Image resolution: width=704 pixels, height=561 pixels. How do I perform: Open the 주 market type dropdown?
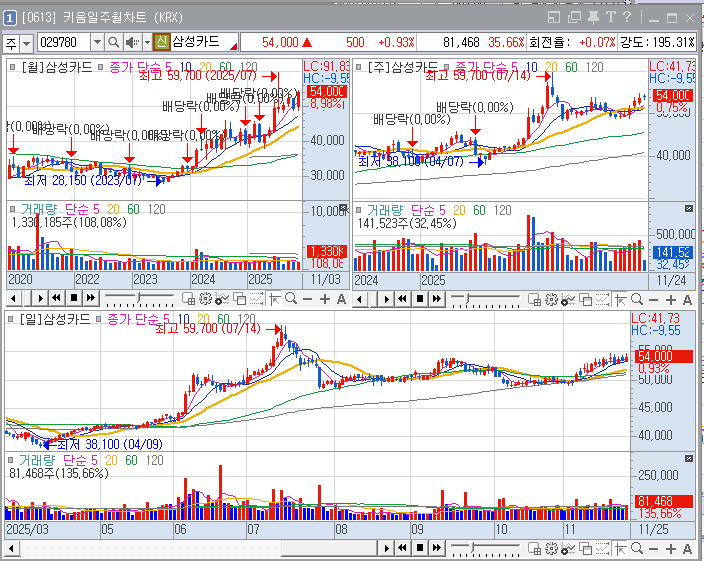coord(26,44)
